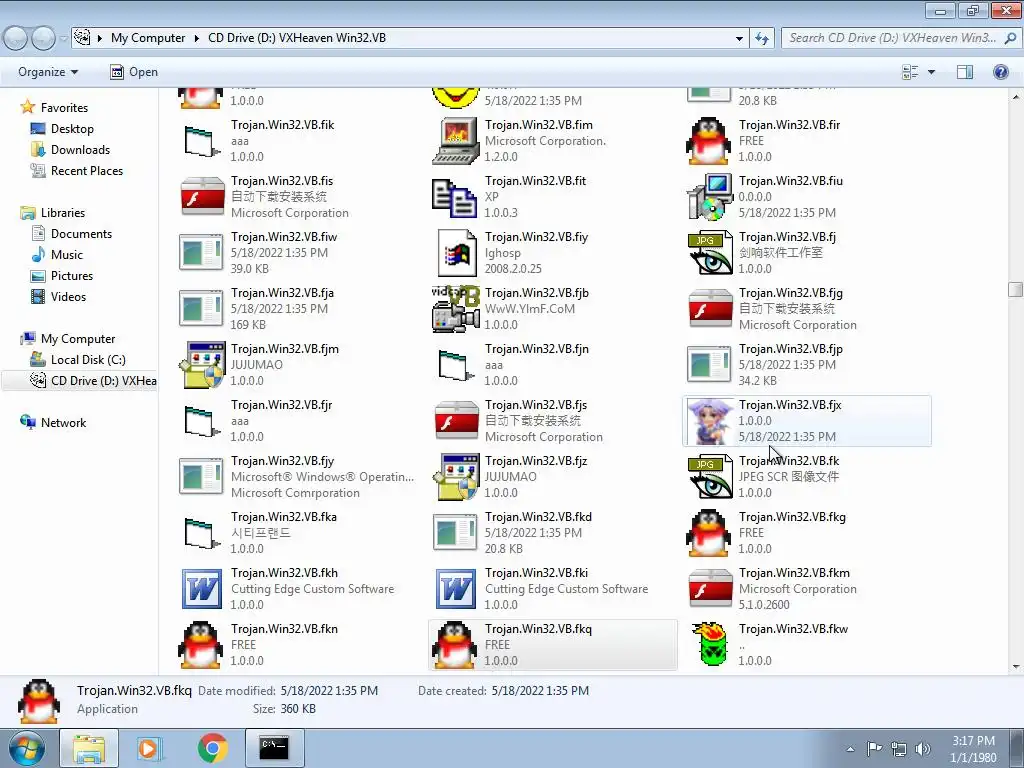Select the Trojan.Win32.VB.fiu installer disc icon
Viewport: 1024px width, 768px height.
(709, 197)
